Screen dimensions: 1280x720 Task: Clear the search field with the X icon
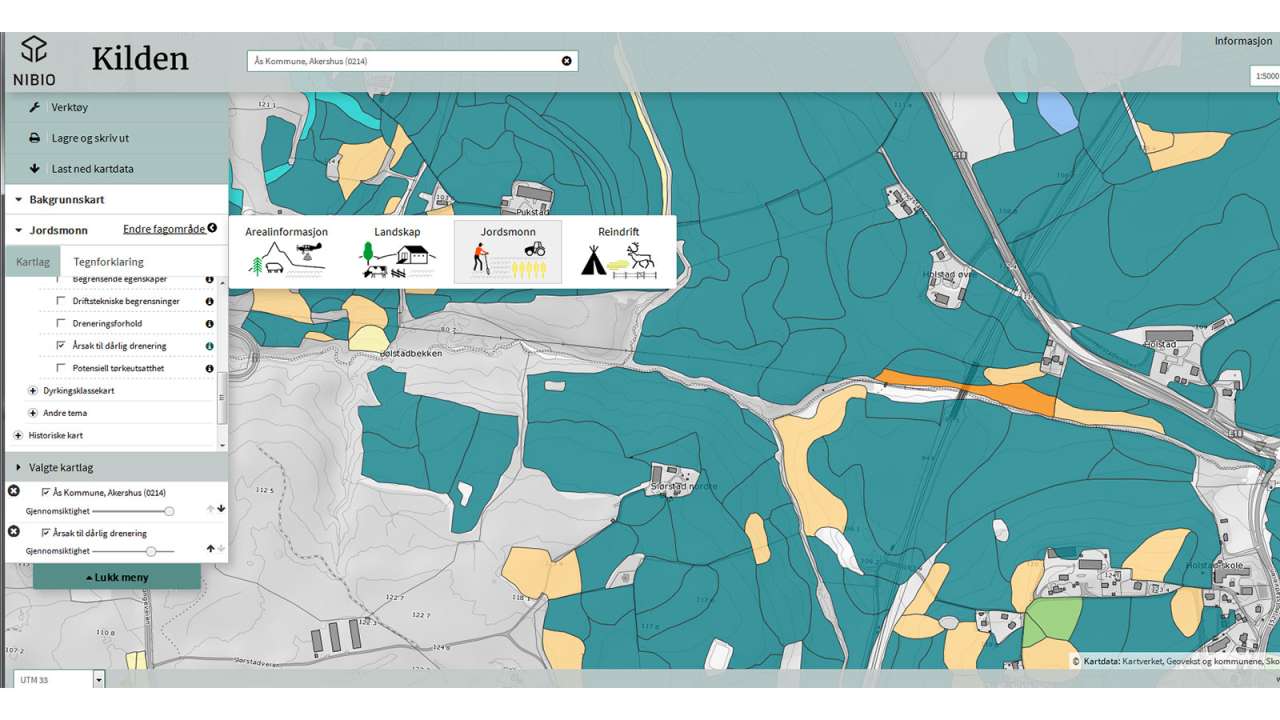coord(567,61)
